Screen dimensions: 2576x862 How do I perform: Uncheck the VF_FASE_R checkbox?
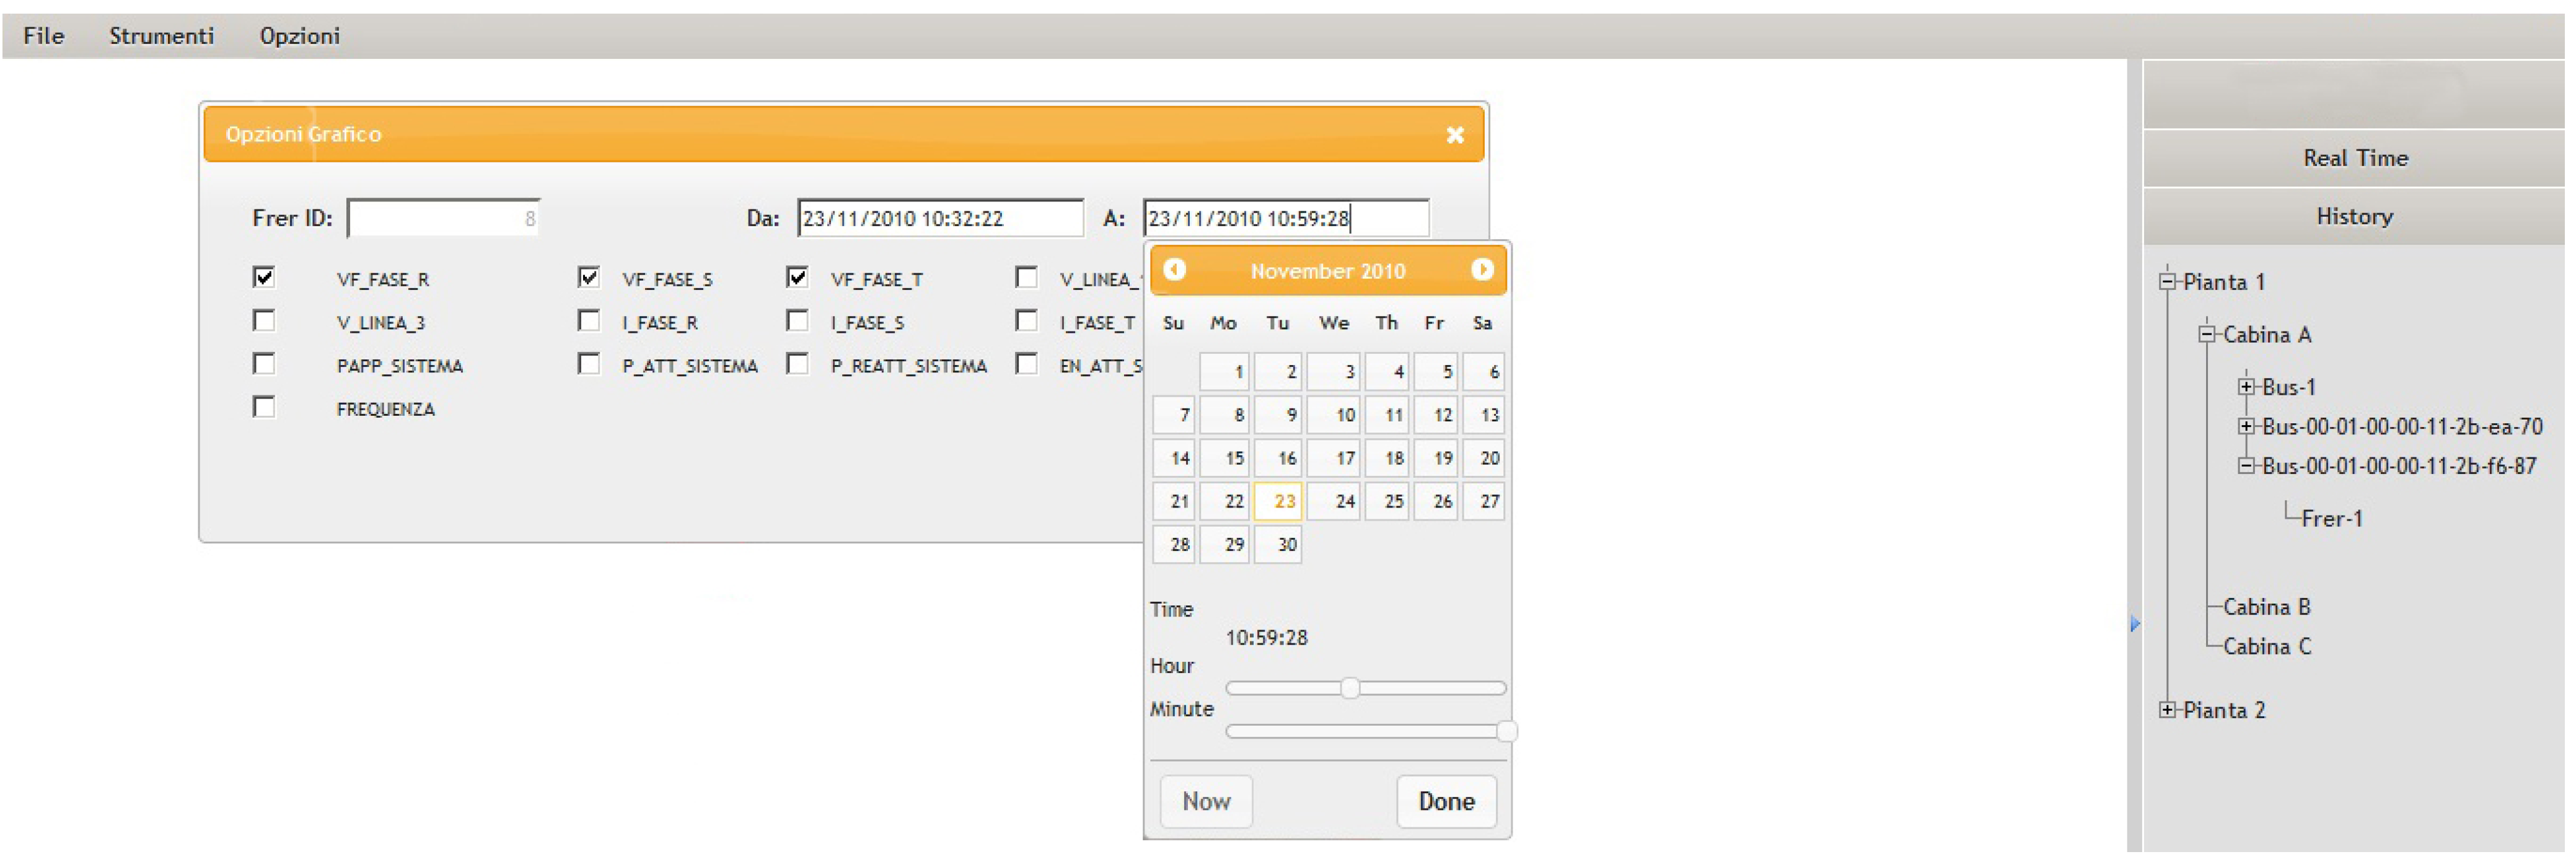264,277
